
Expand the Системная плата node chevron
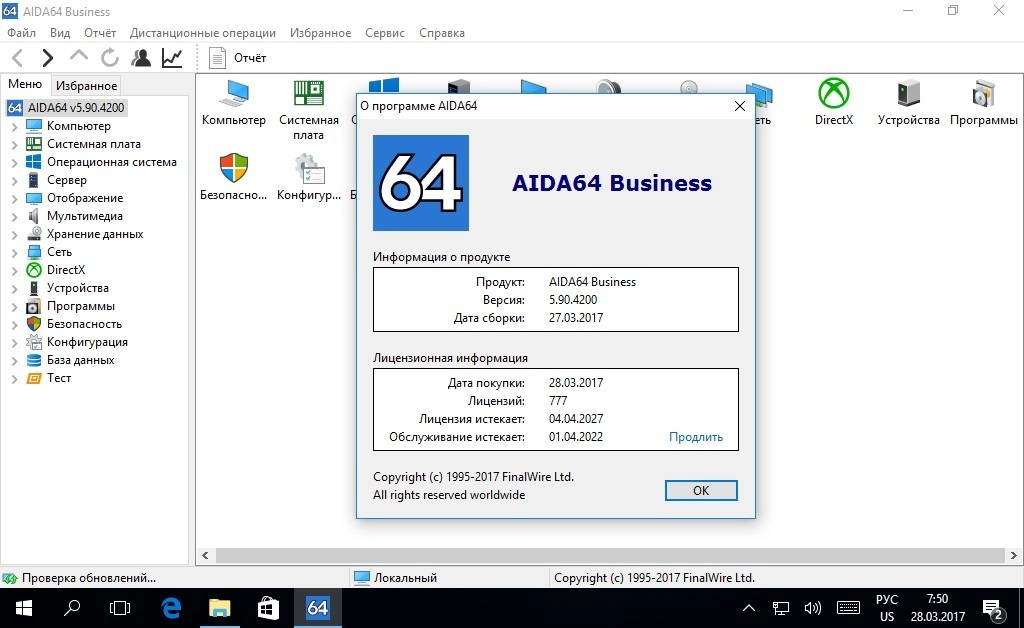14,144
